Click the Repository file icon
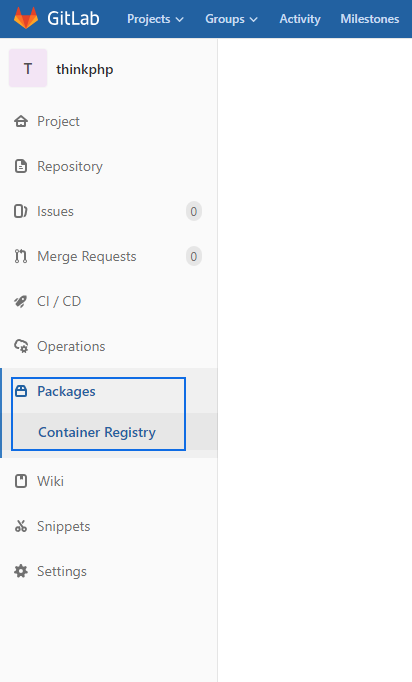The height and width of the screenshot is (682, 412). coord(21,166)
